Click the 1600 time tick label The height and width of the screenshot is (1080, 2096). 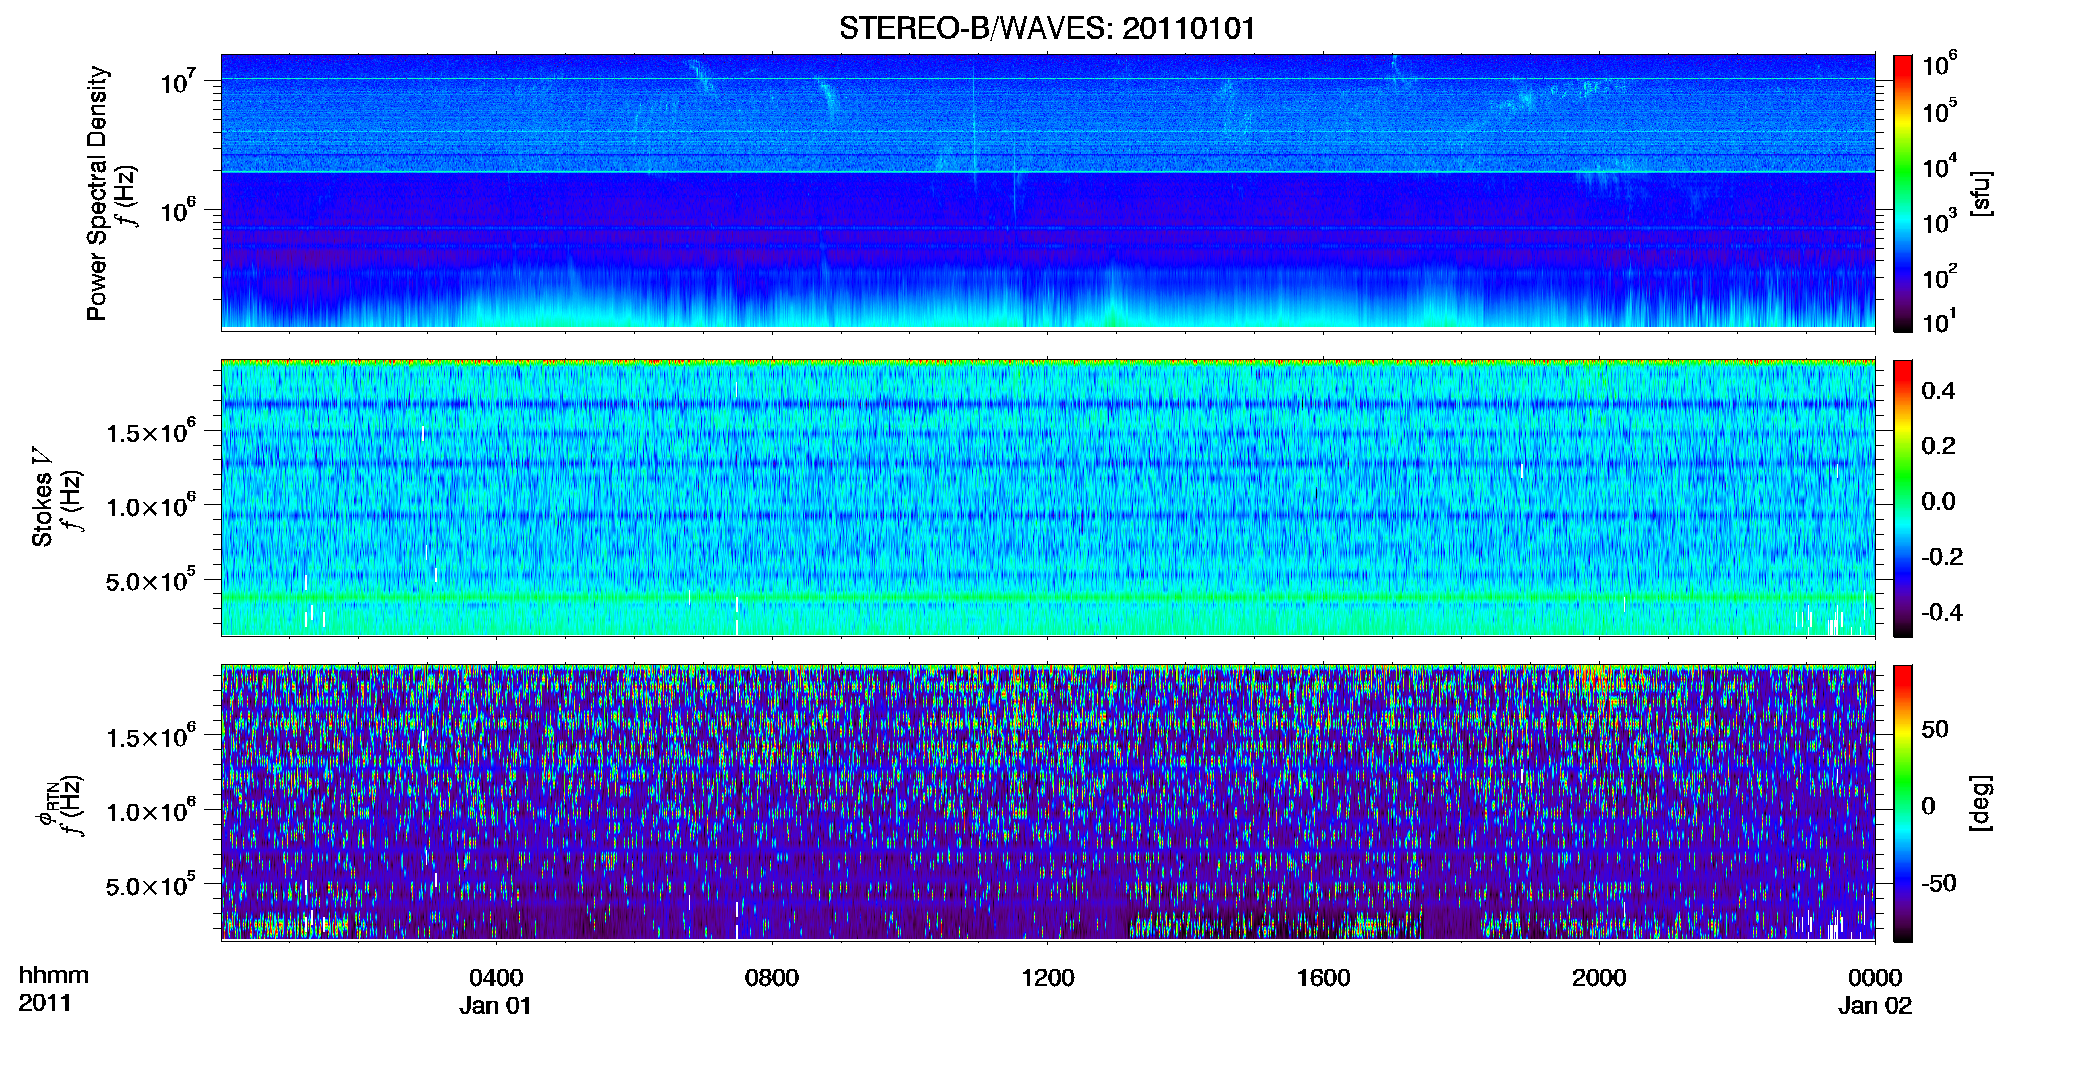click(1323, 978)
